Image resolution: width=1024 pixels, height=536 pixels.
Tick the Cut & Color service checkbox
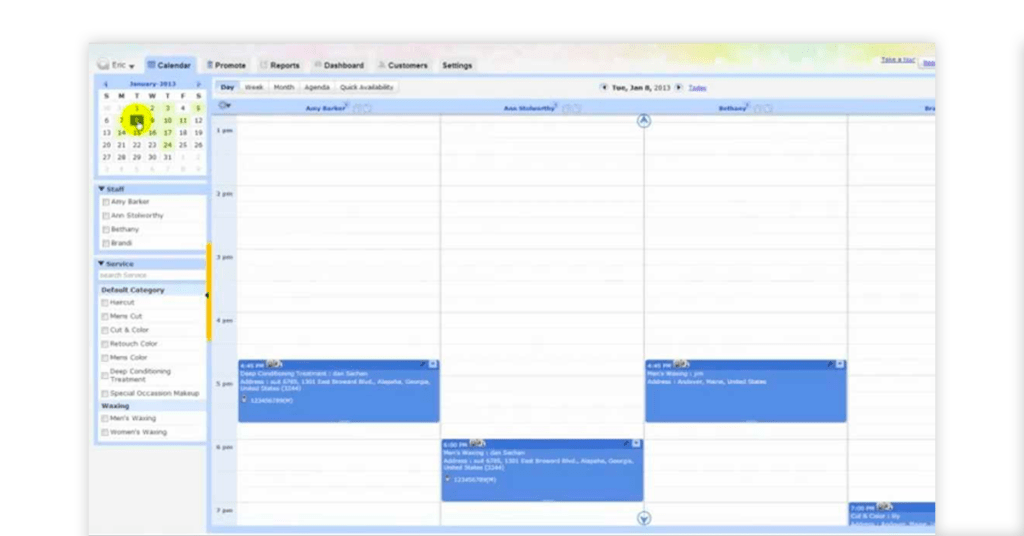coord(104,330)
